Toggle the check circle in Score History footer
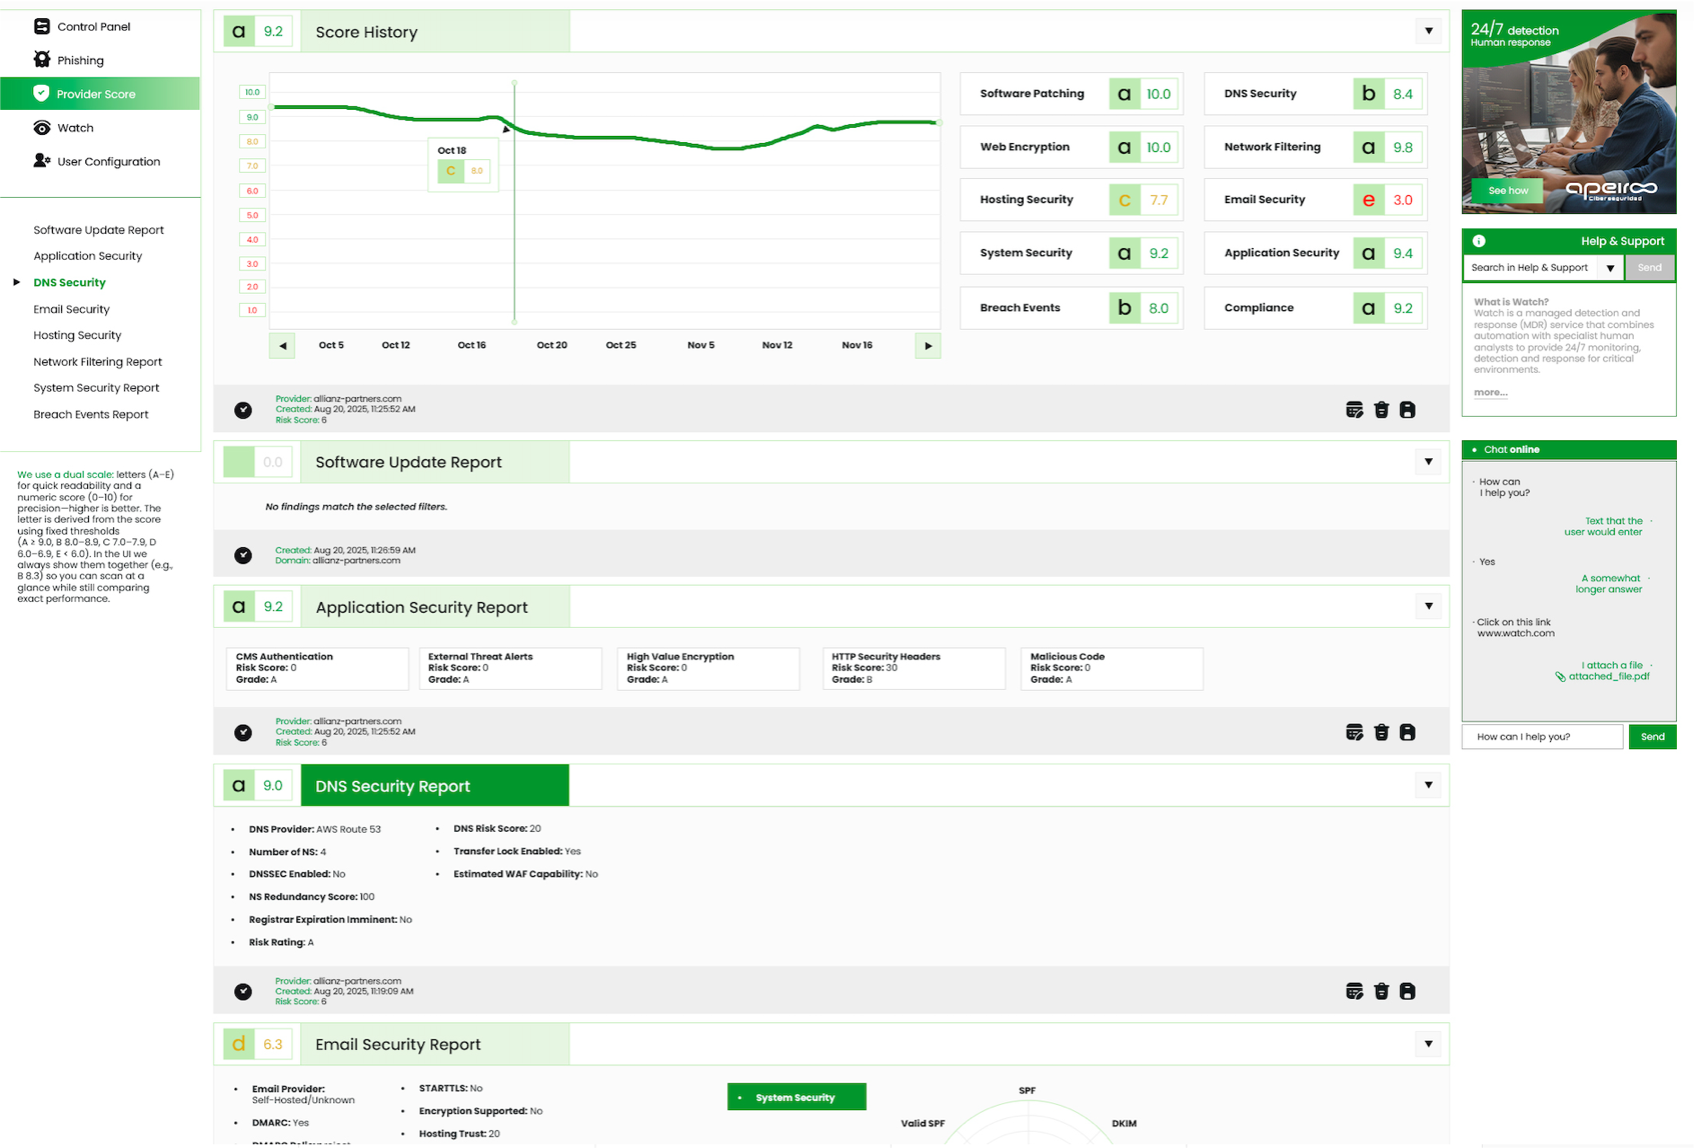Screen dimensions: 1695x1148 [243, 410]
